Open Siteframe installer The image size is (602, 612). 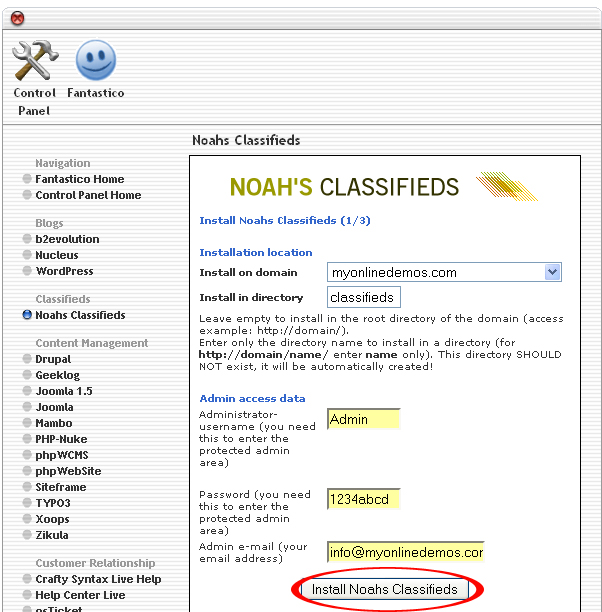[x=61, y=487]
